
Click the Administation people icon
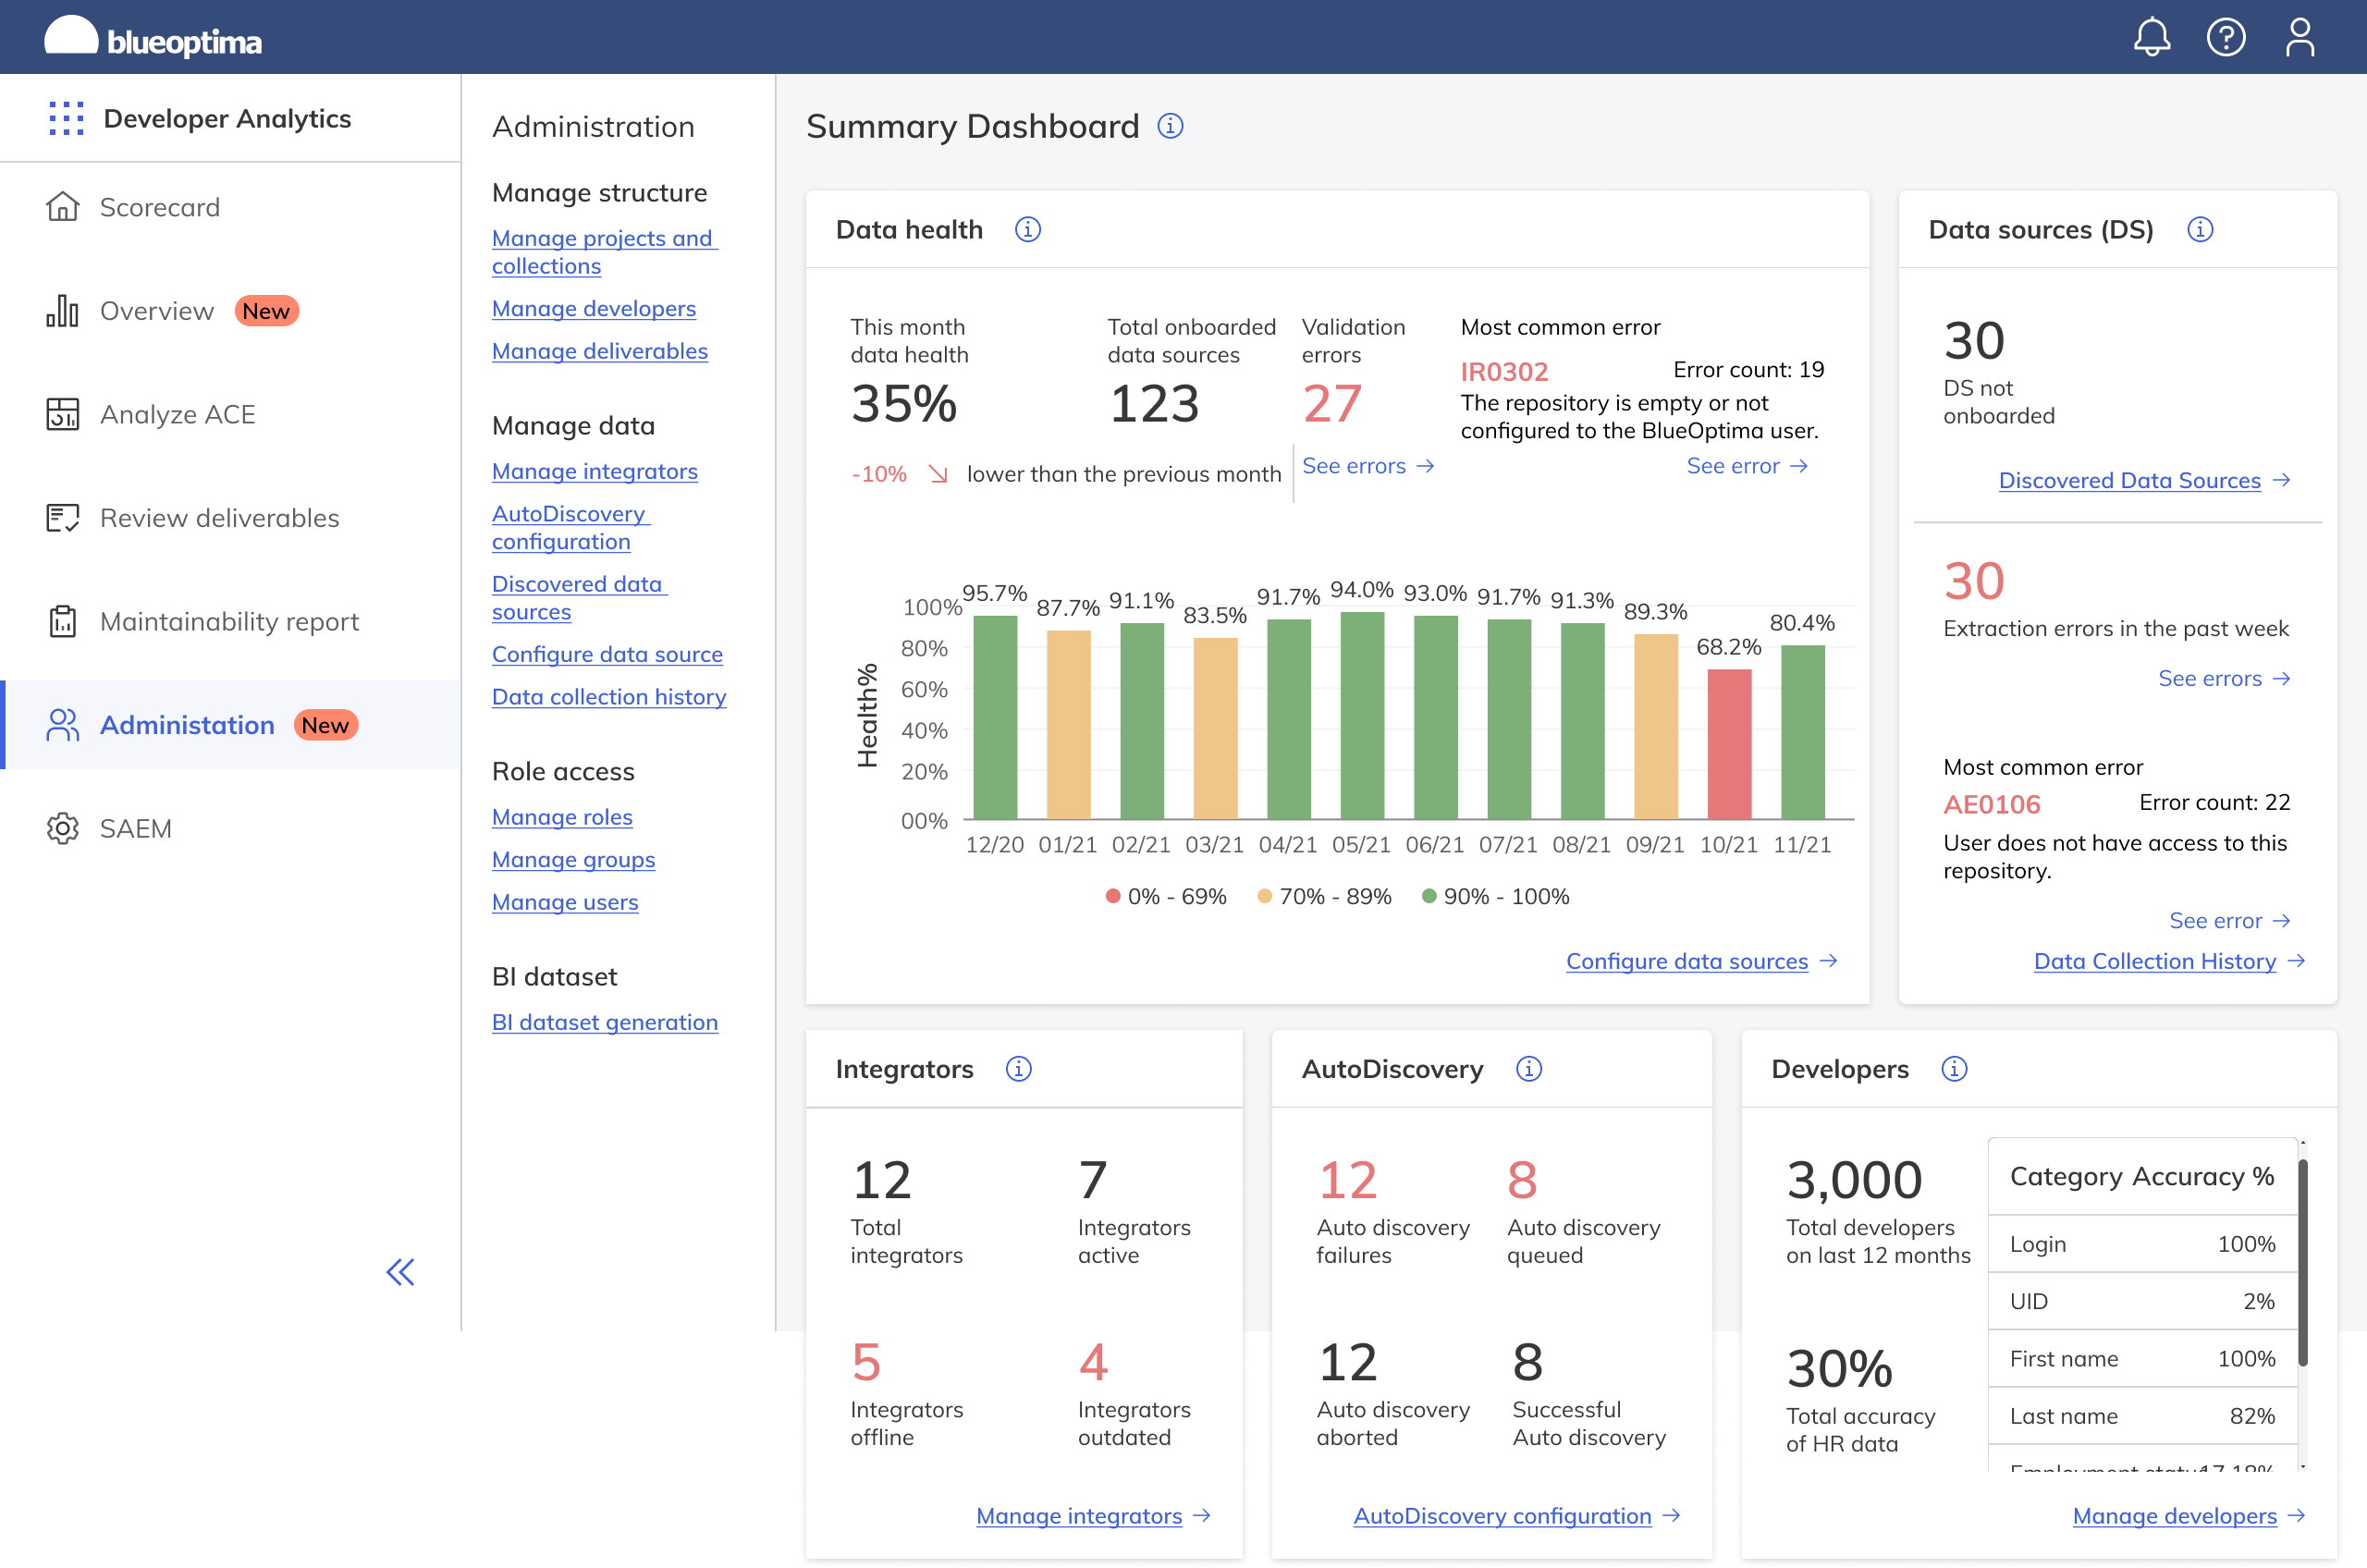(62, 725)
